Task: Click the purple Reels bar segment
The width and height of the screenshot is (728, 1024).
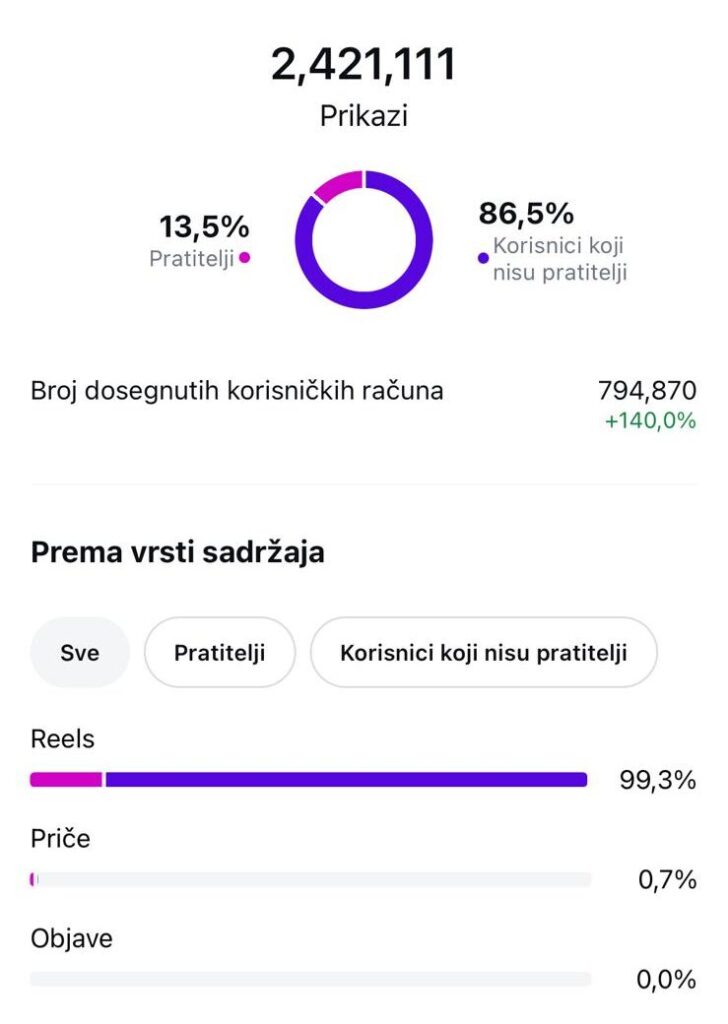Action: [x=345, y=780]
